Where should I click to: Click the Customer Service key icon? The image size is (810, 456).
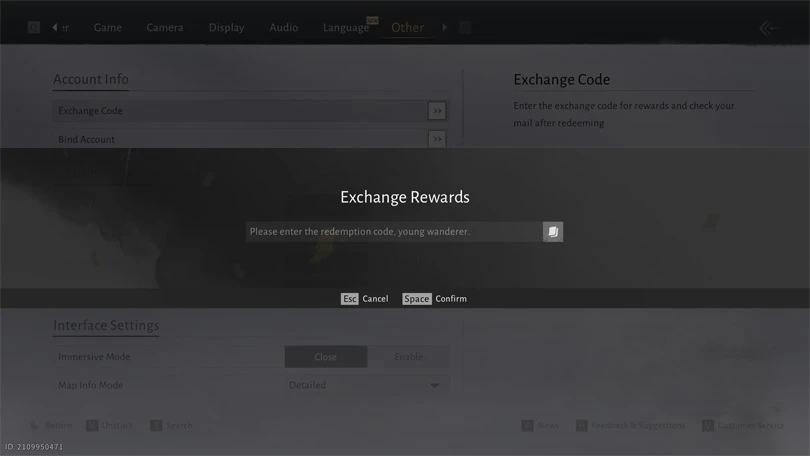708,426
